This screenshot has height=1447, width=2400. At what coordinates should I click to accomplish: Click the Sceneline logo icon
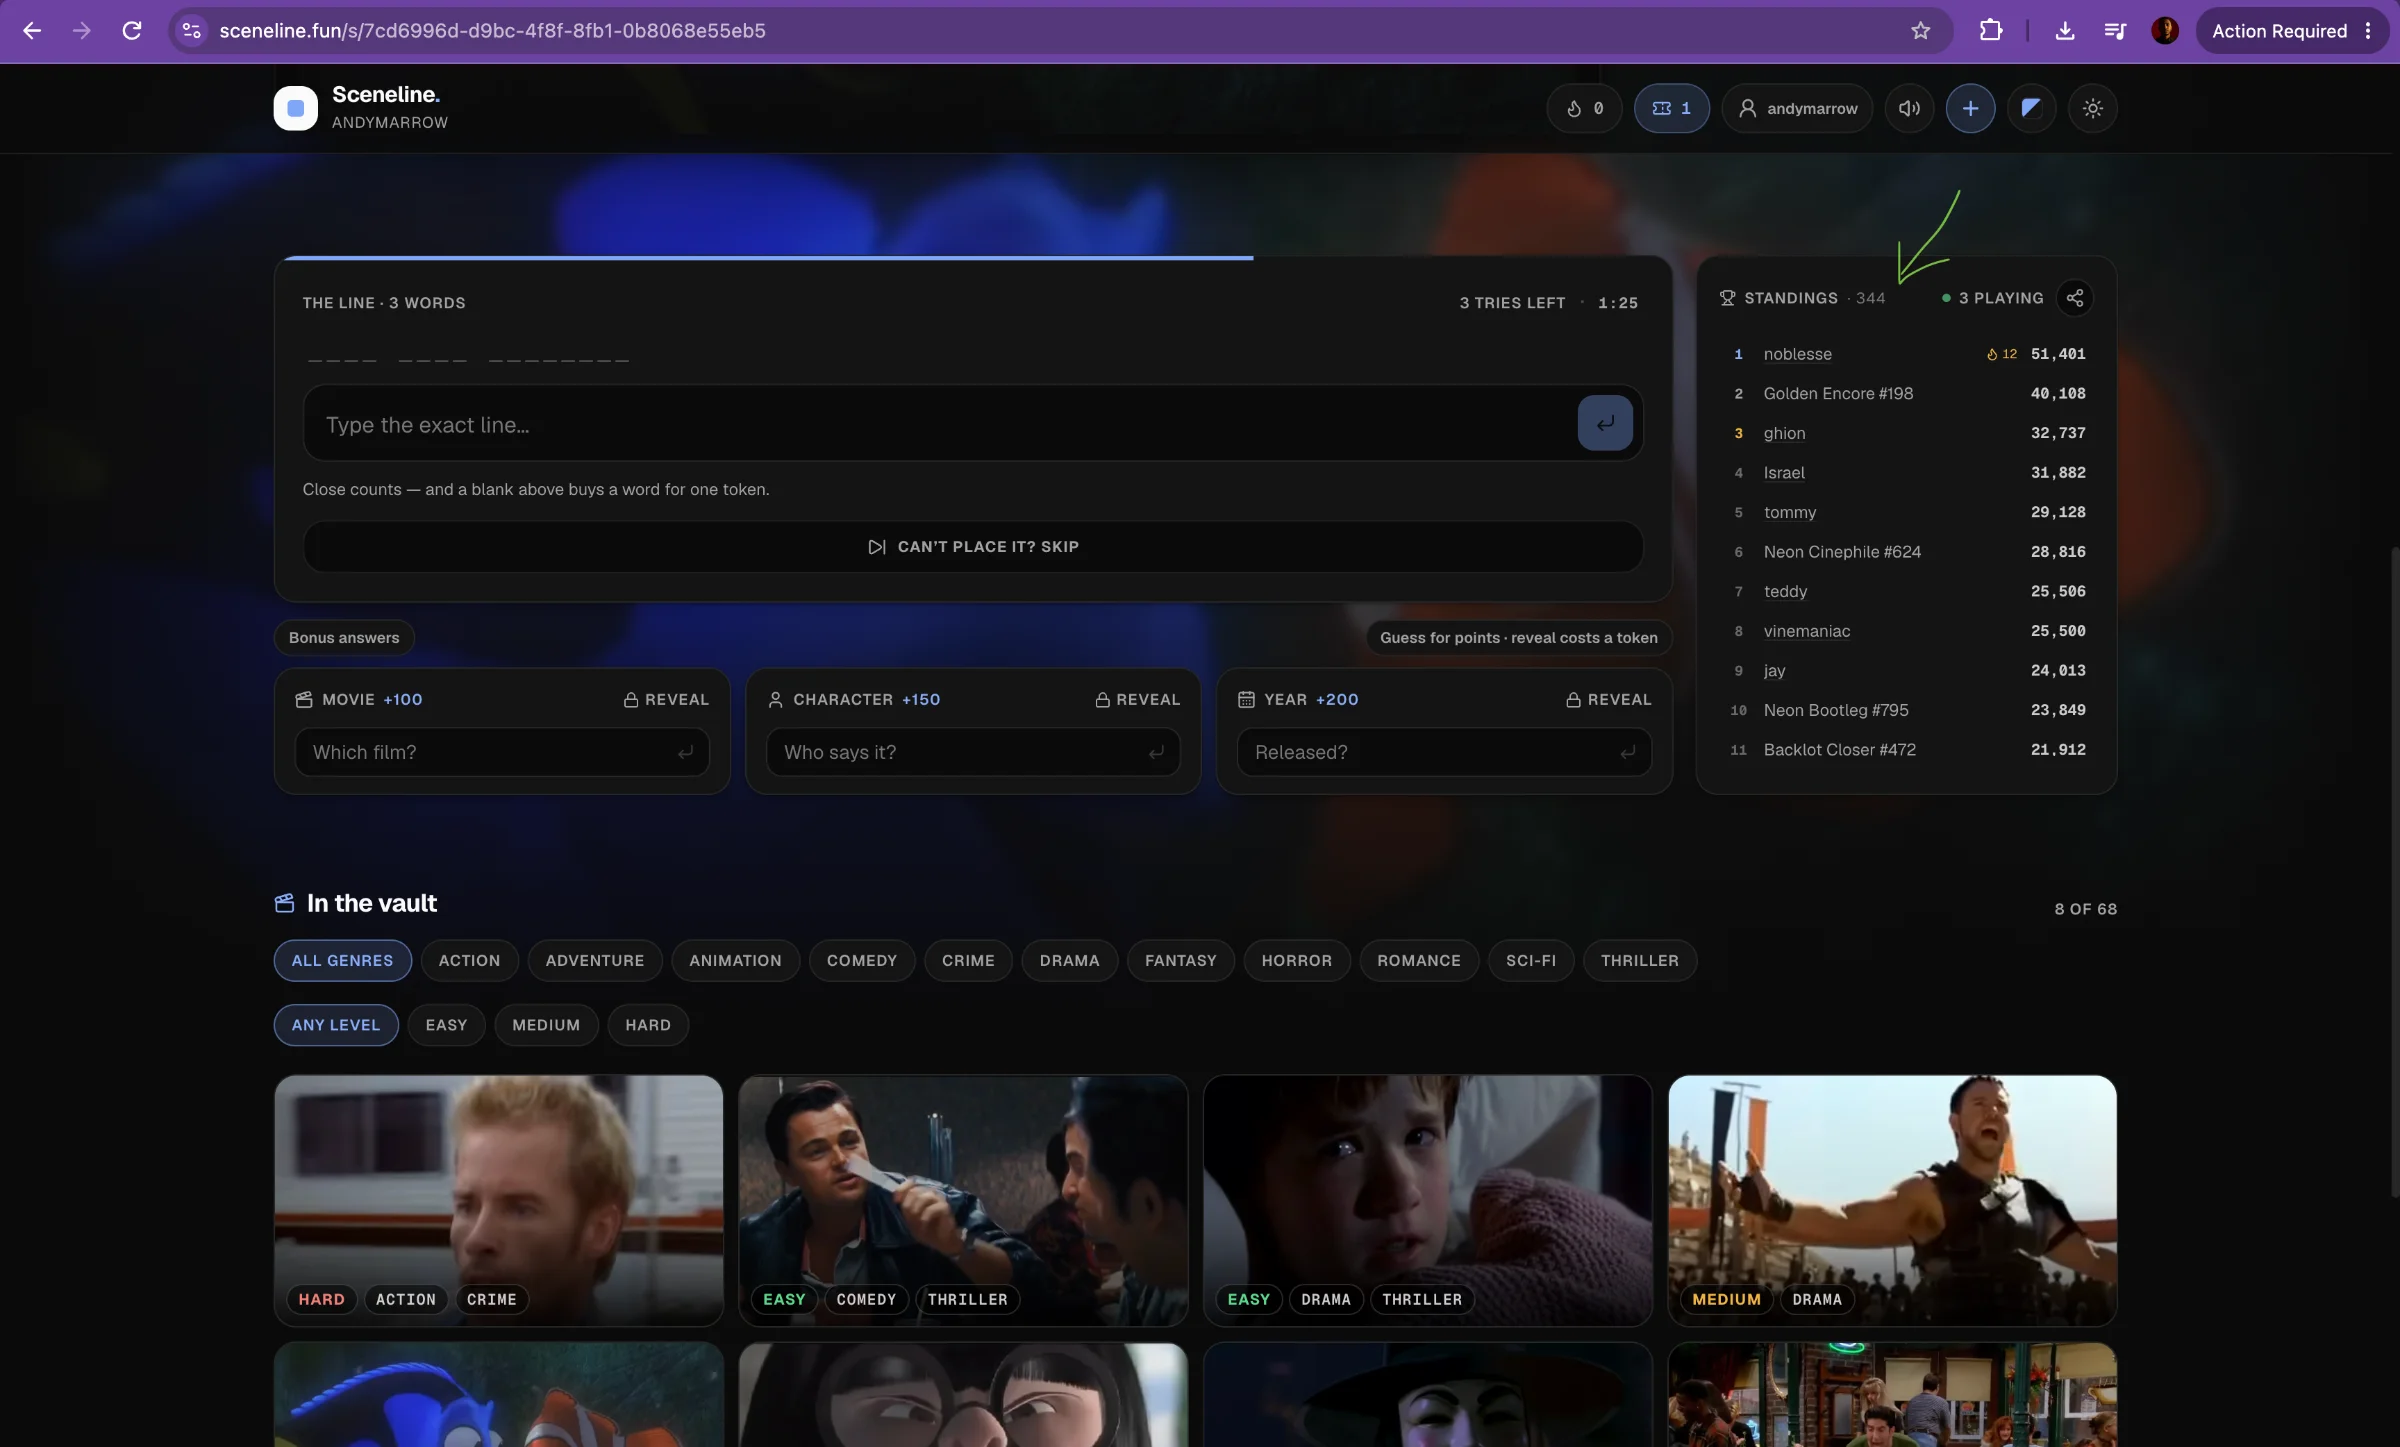pos(295,108)
